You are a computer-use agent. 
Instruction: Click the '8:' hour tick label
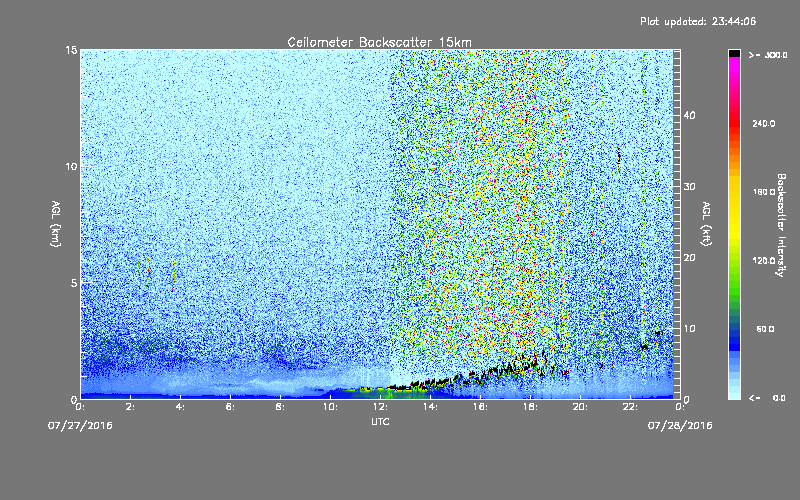281,407
